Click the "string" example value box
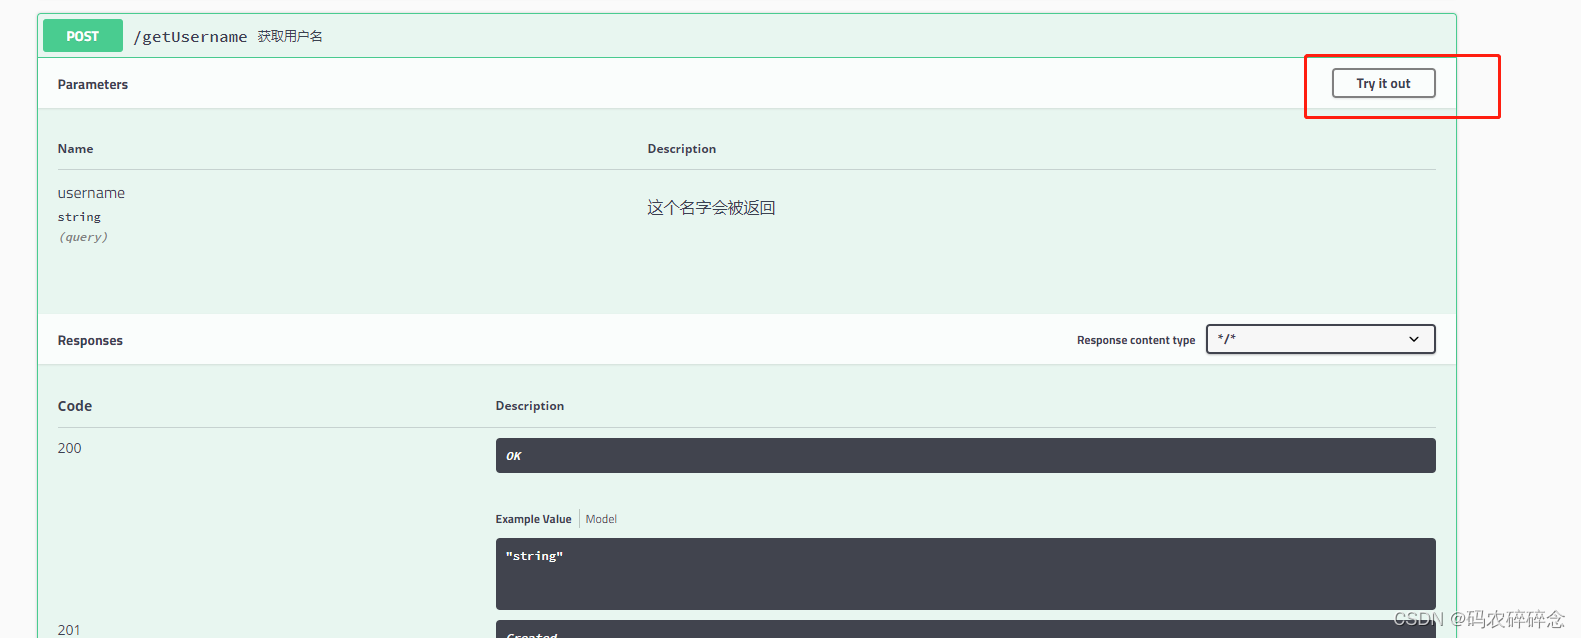Screen dimensions: 1581x638 tap(965, 574)
